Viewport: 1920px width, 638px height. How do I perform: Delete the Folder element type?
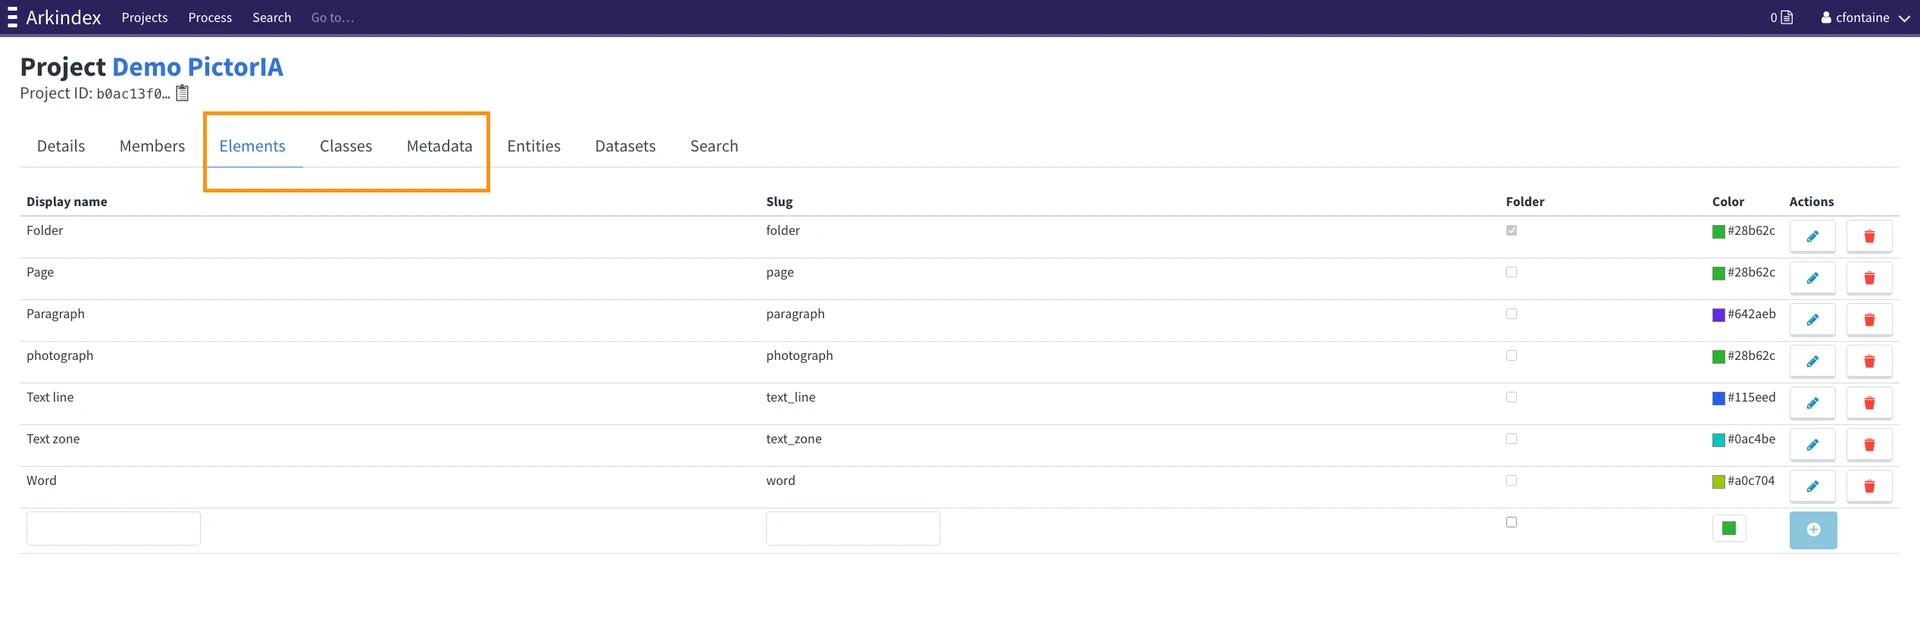tap(1869, 237)
